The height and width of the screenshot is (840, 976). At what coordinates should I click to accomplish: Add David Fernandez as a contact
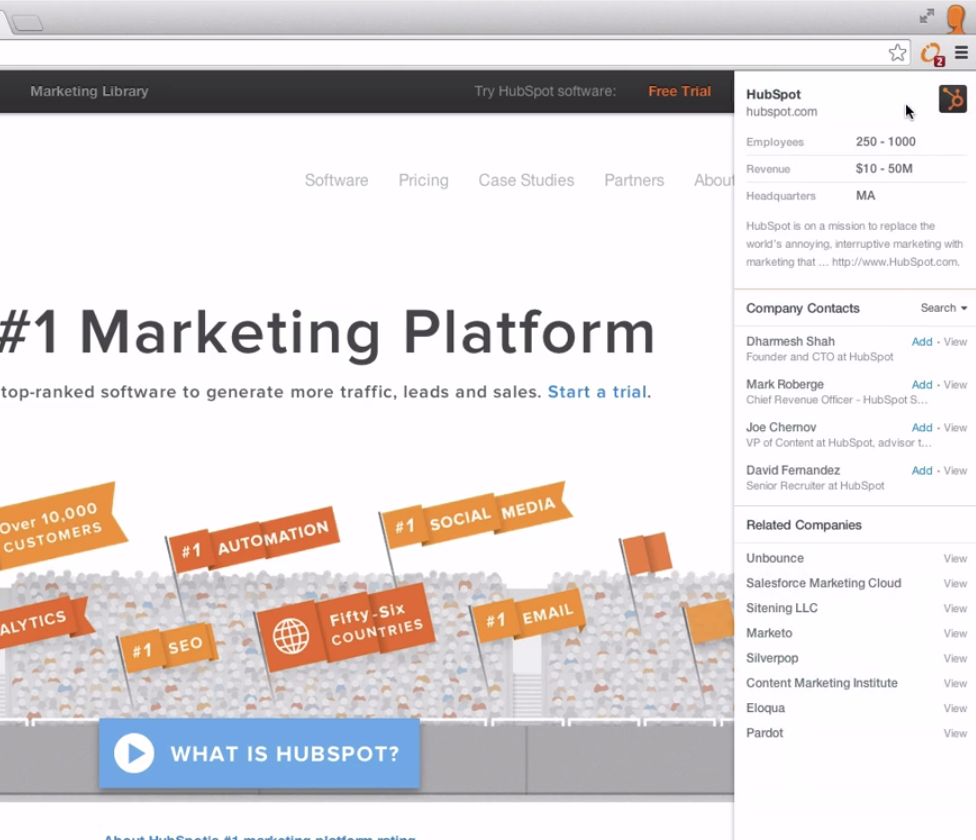click(x=922, y=470)
